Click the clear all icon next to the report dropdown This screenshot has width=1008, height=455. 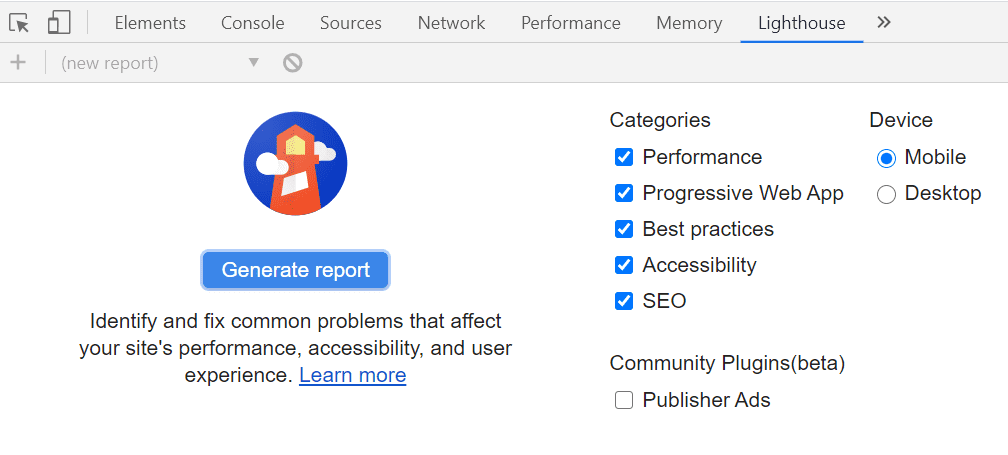(292, 63)
